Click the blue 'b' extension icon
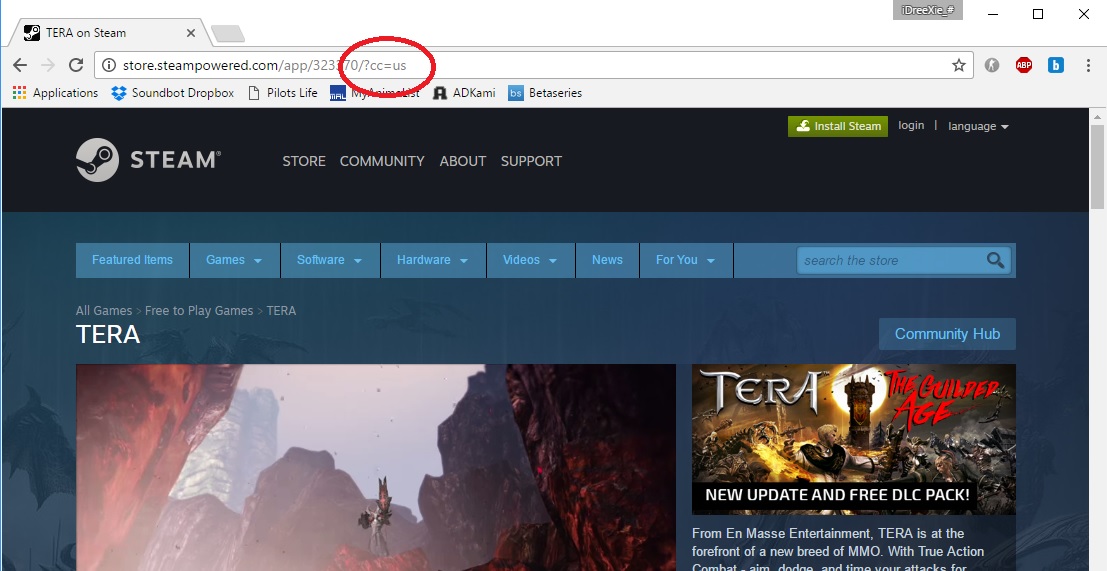Image resolution: width=1107 pixels, height=571 pixels. [1055, 66]
